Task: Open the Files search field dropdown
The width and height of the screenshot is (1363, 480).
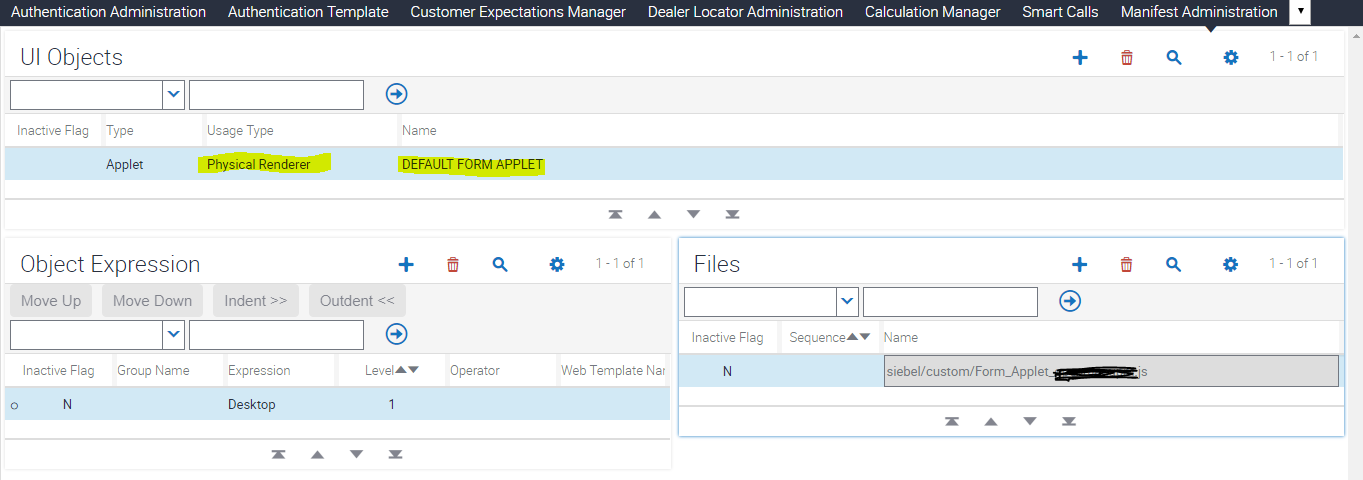Action: [848, 301]
